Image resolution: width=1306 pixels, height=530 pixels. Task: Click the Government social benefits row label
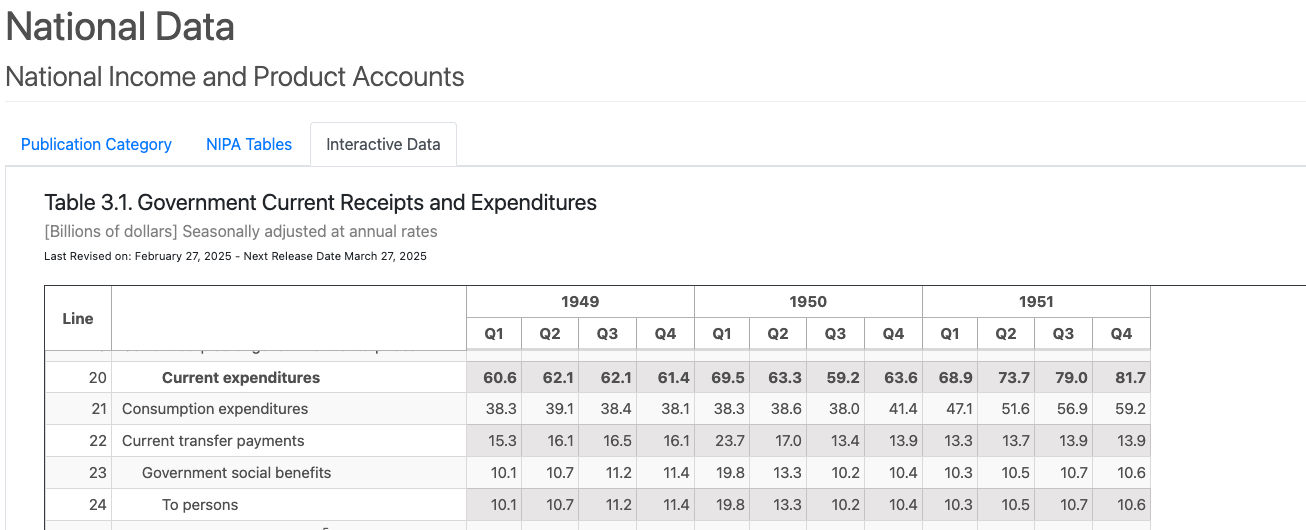(236, 473)
